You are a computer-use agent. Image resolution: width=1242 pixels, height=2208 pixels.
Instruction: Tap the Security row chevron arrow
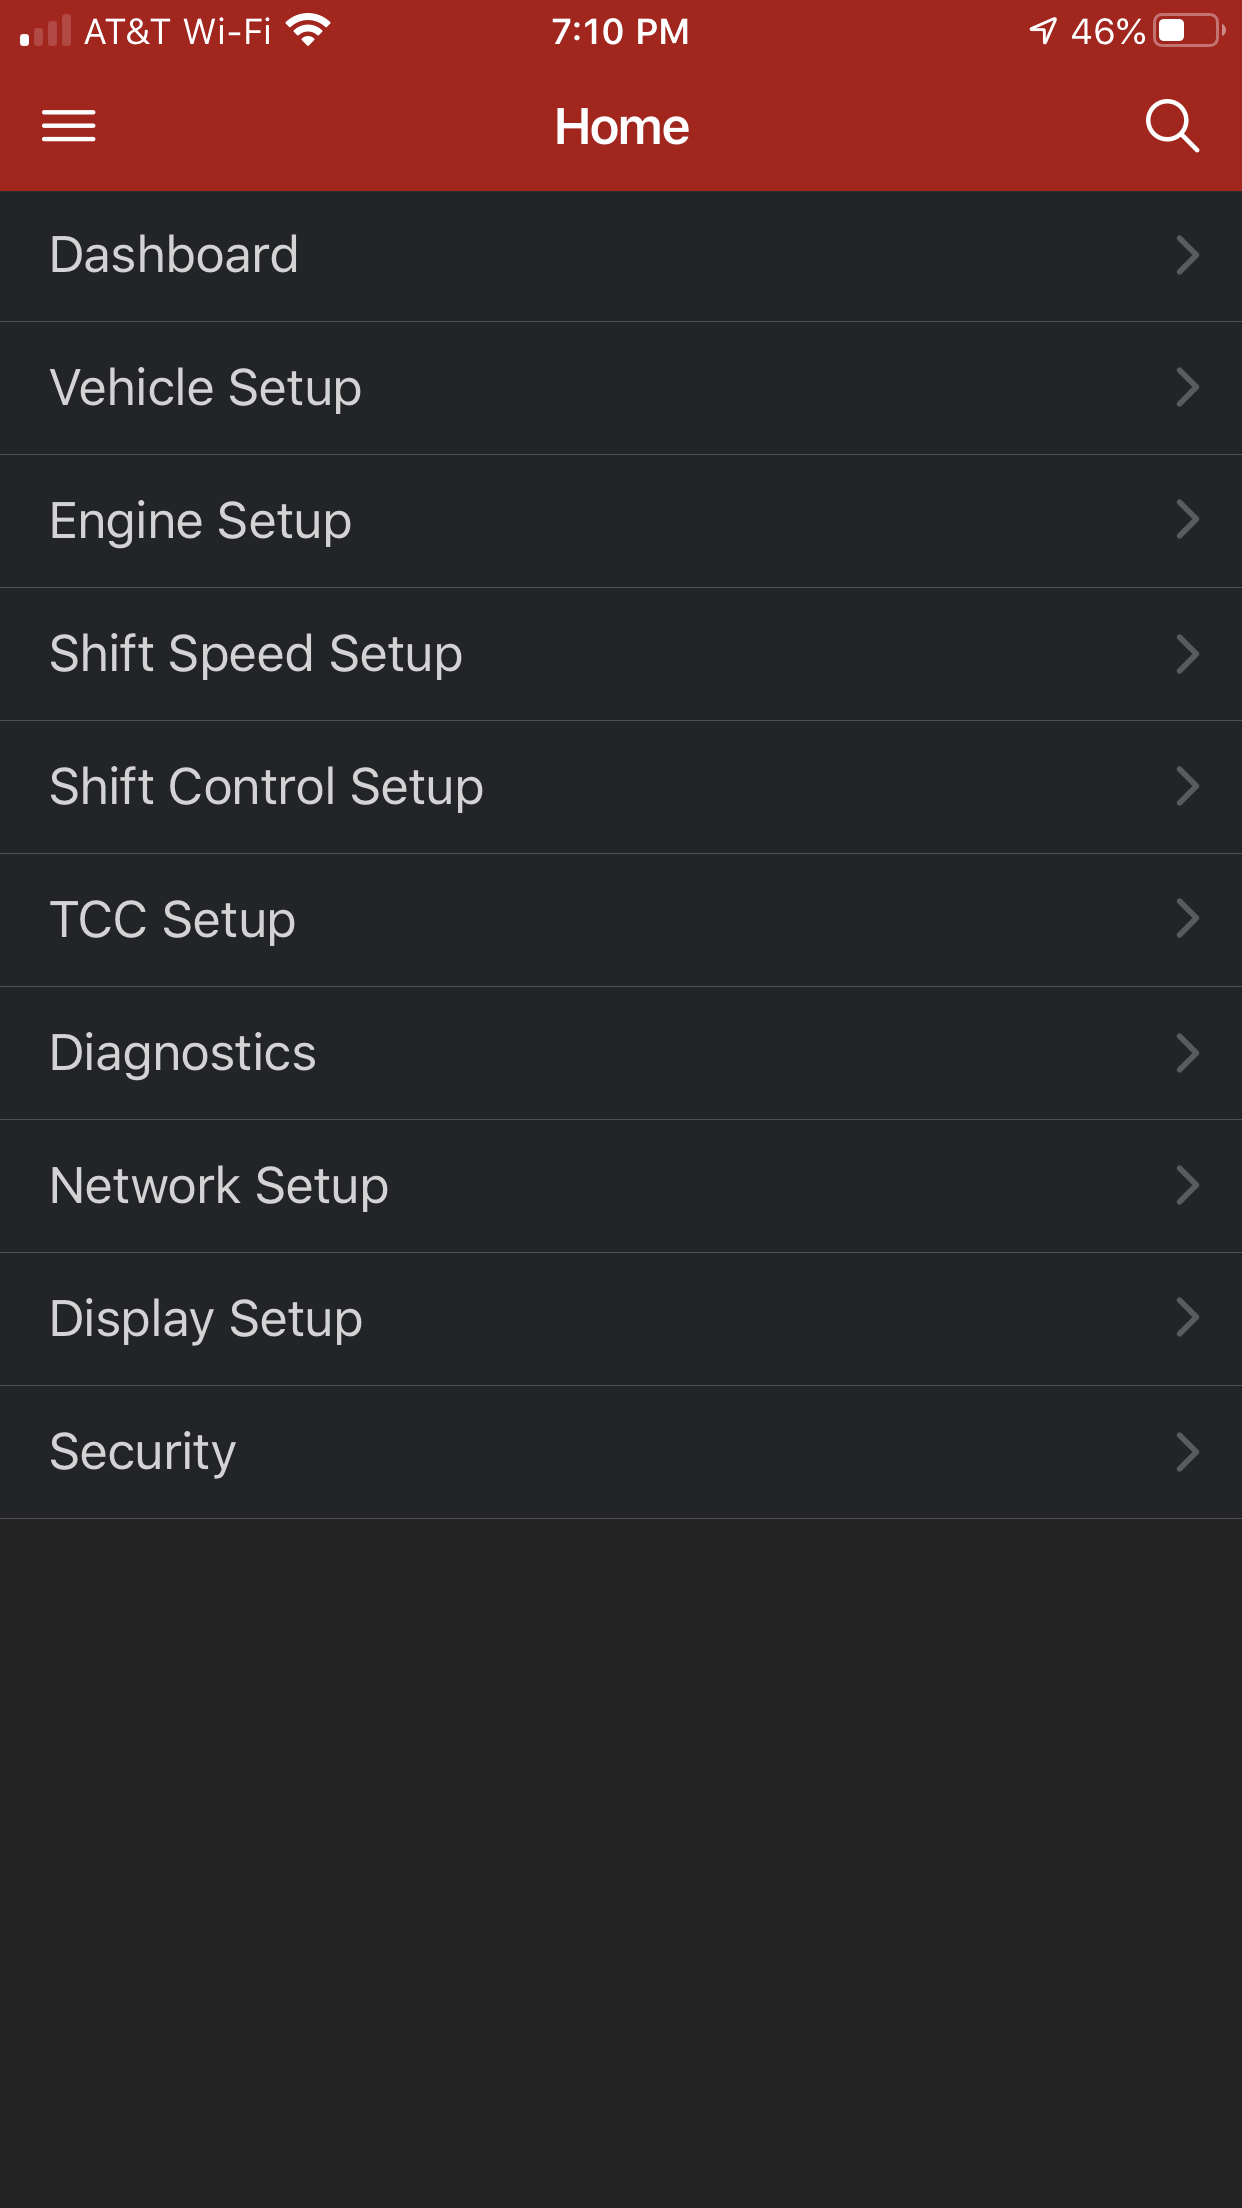coord(1187,1452)
